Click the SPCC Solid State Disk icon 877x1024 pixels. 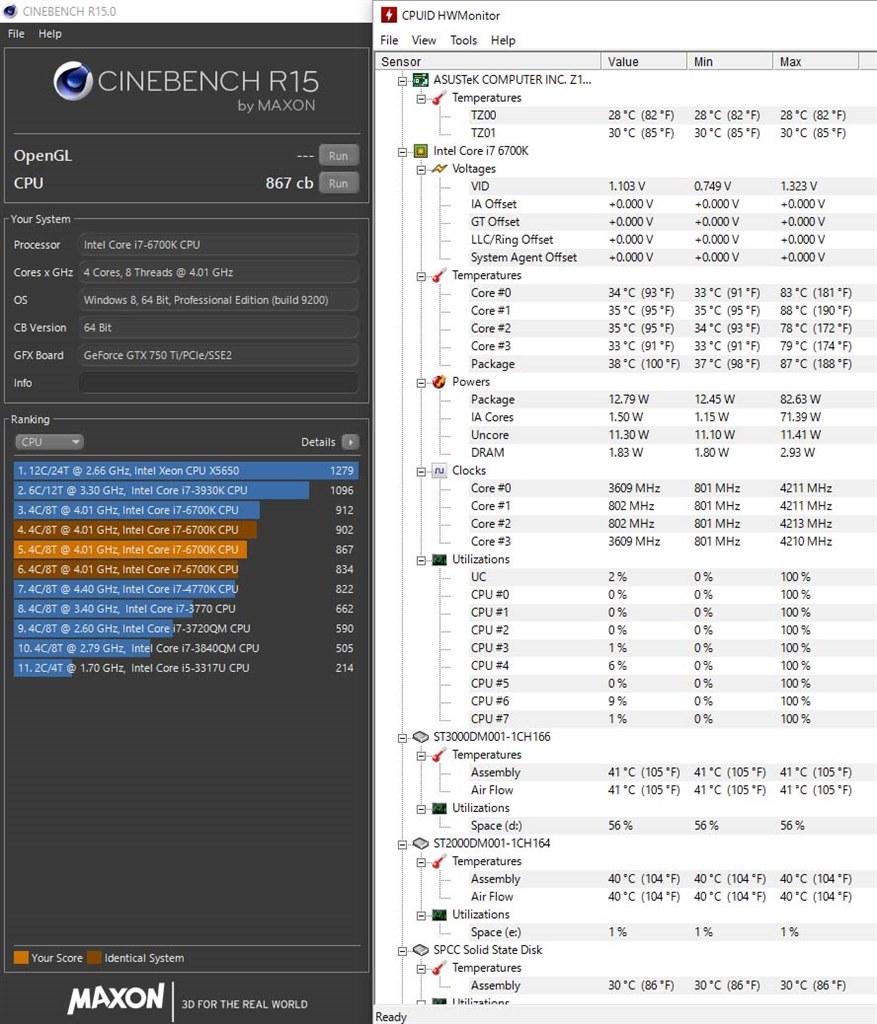point(421,950)
